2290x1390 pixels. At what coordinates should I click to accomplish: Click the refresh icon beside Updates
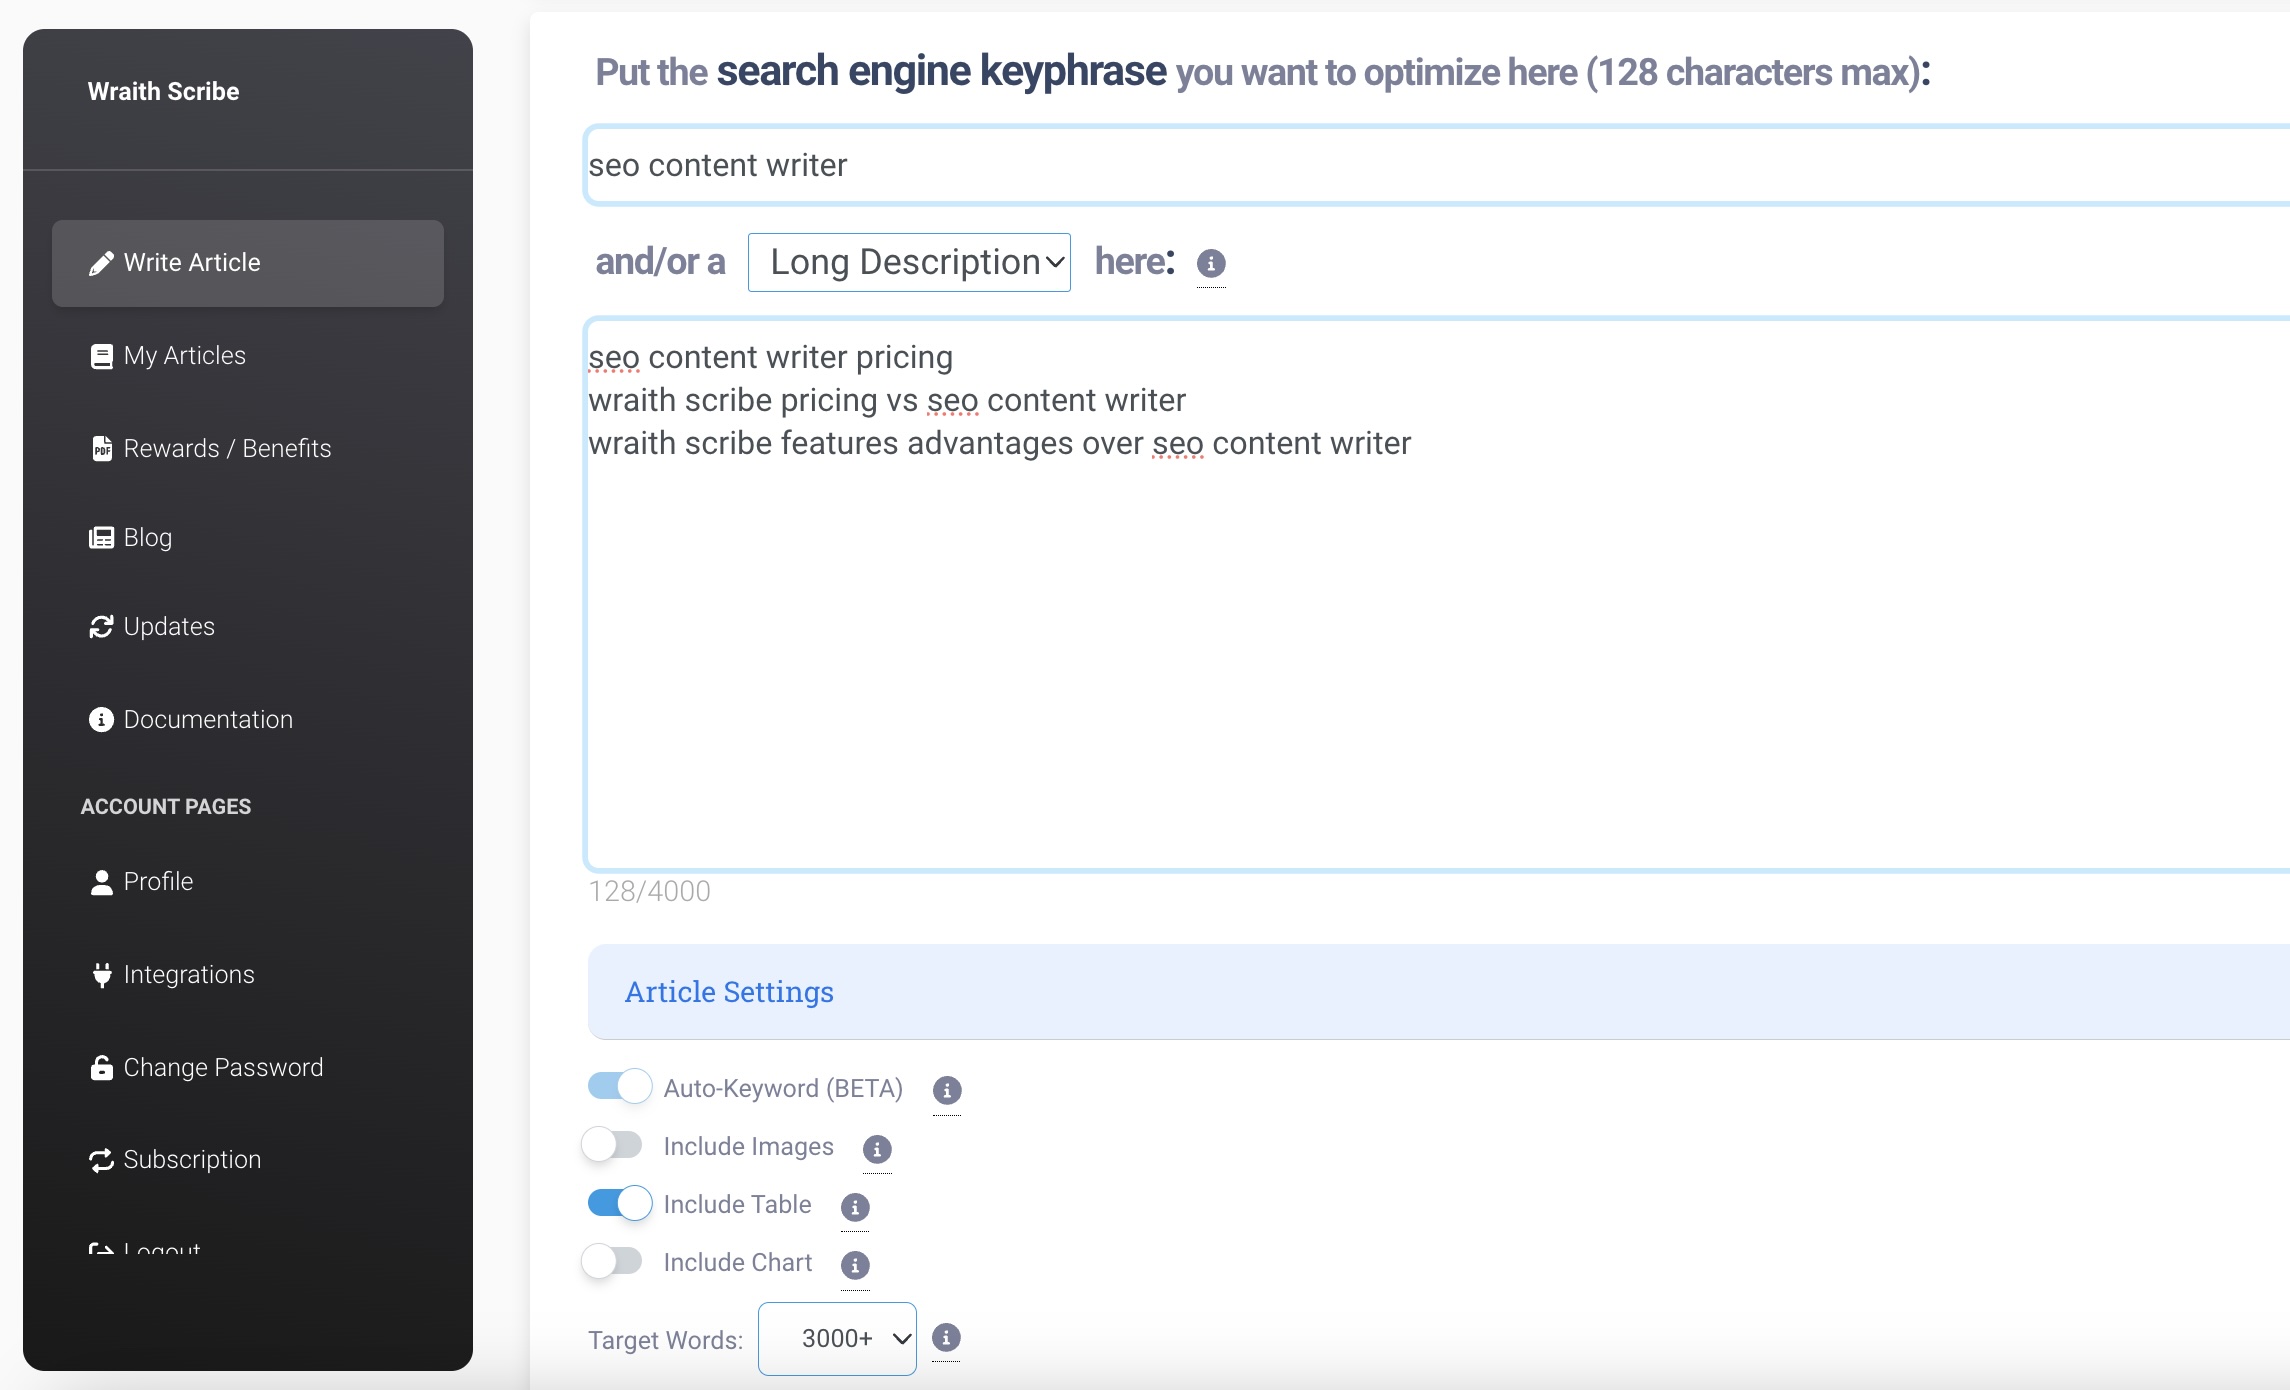[x=101, y=627]
